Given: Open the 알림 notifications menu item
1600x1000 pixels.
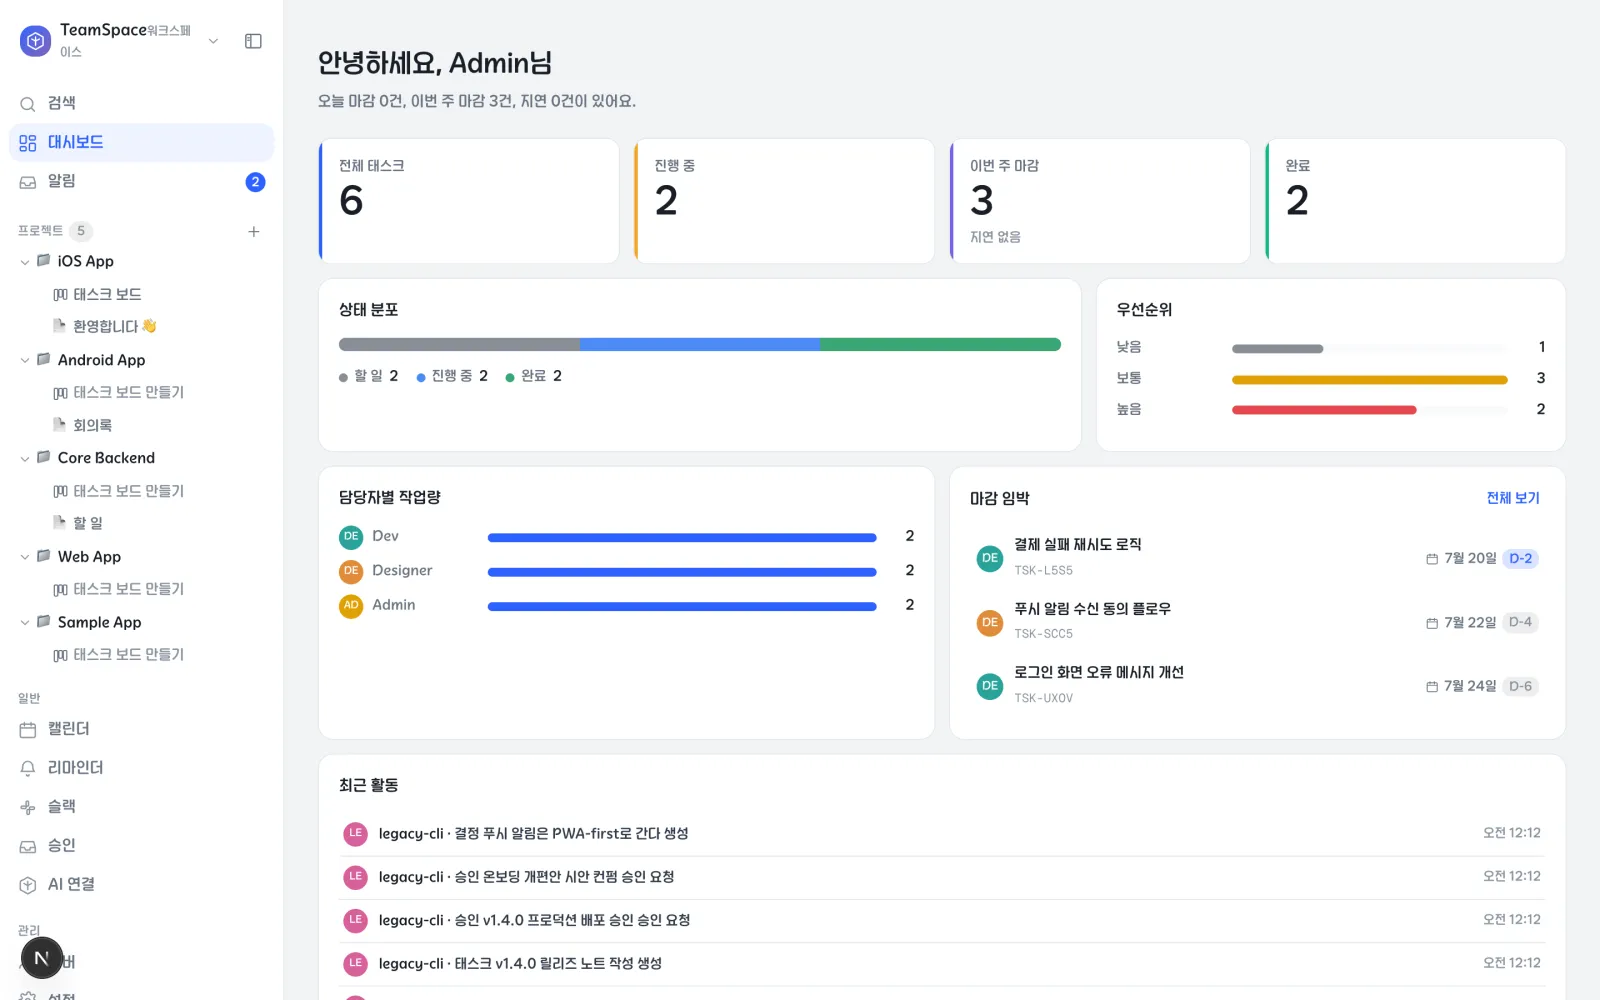Looking at the screenshot, I should [141, 181].
